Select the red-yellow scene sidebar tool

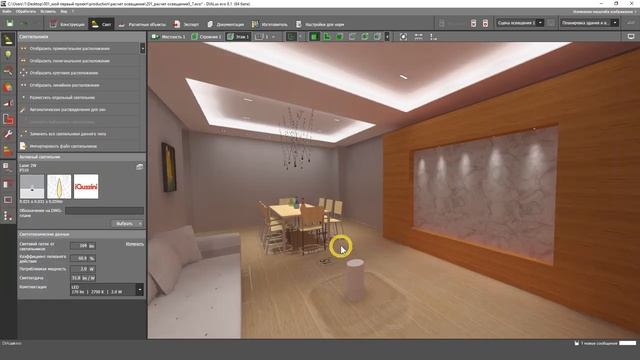(8, 150)
